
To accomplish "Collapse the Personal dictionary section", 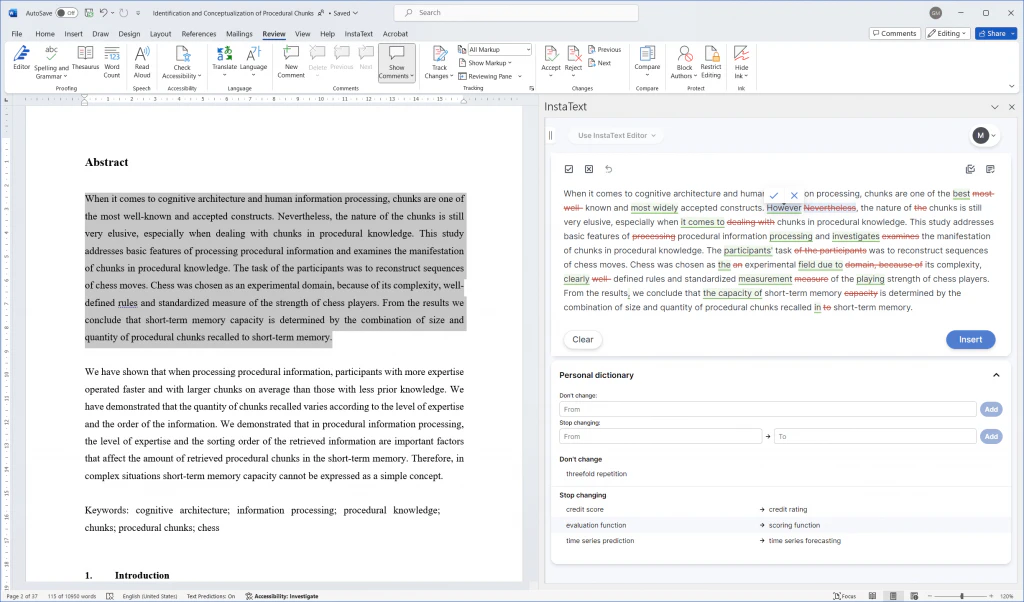I will 996,375.
